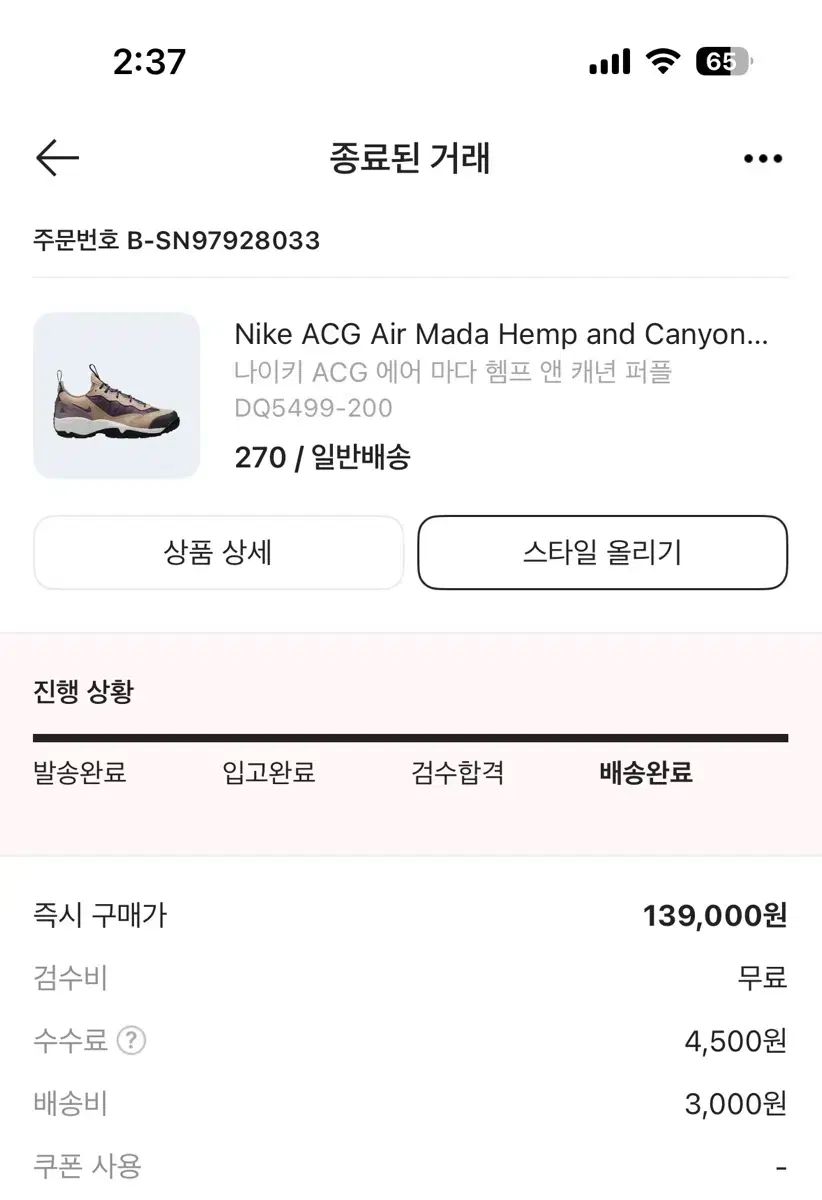
Task: Tap the cellular signal bars icon
Action: click(610, 62)
